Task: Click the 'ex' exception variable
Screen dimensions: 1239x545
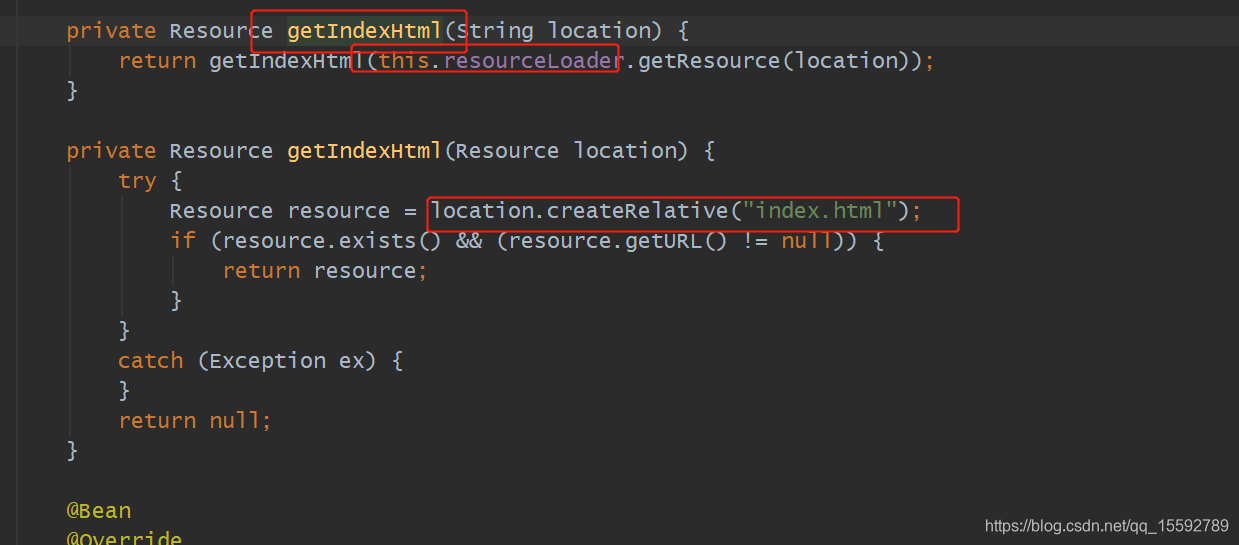Action: [x=351, y=361]
